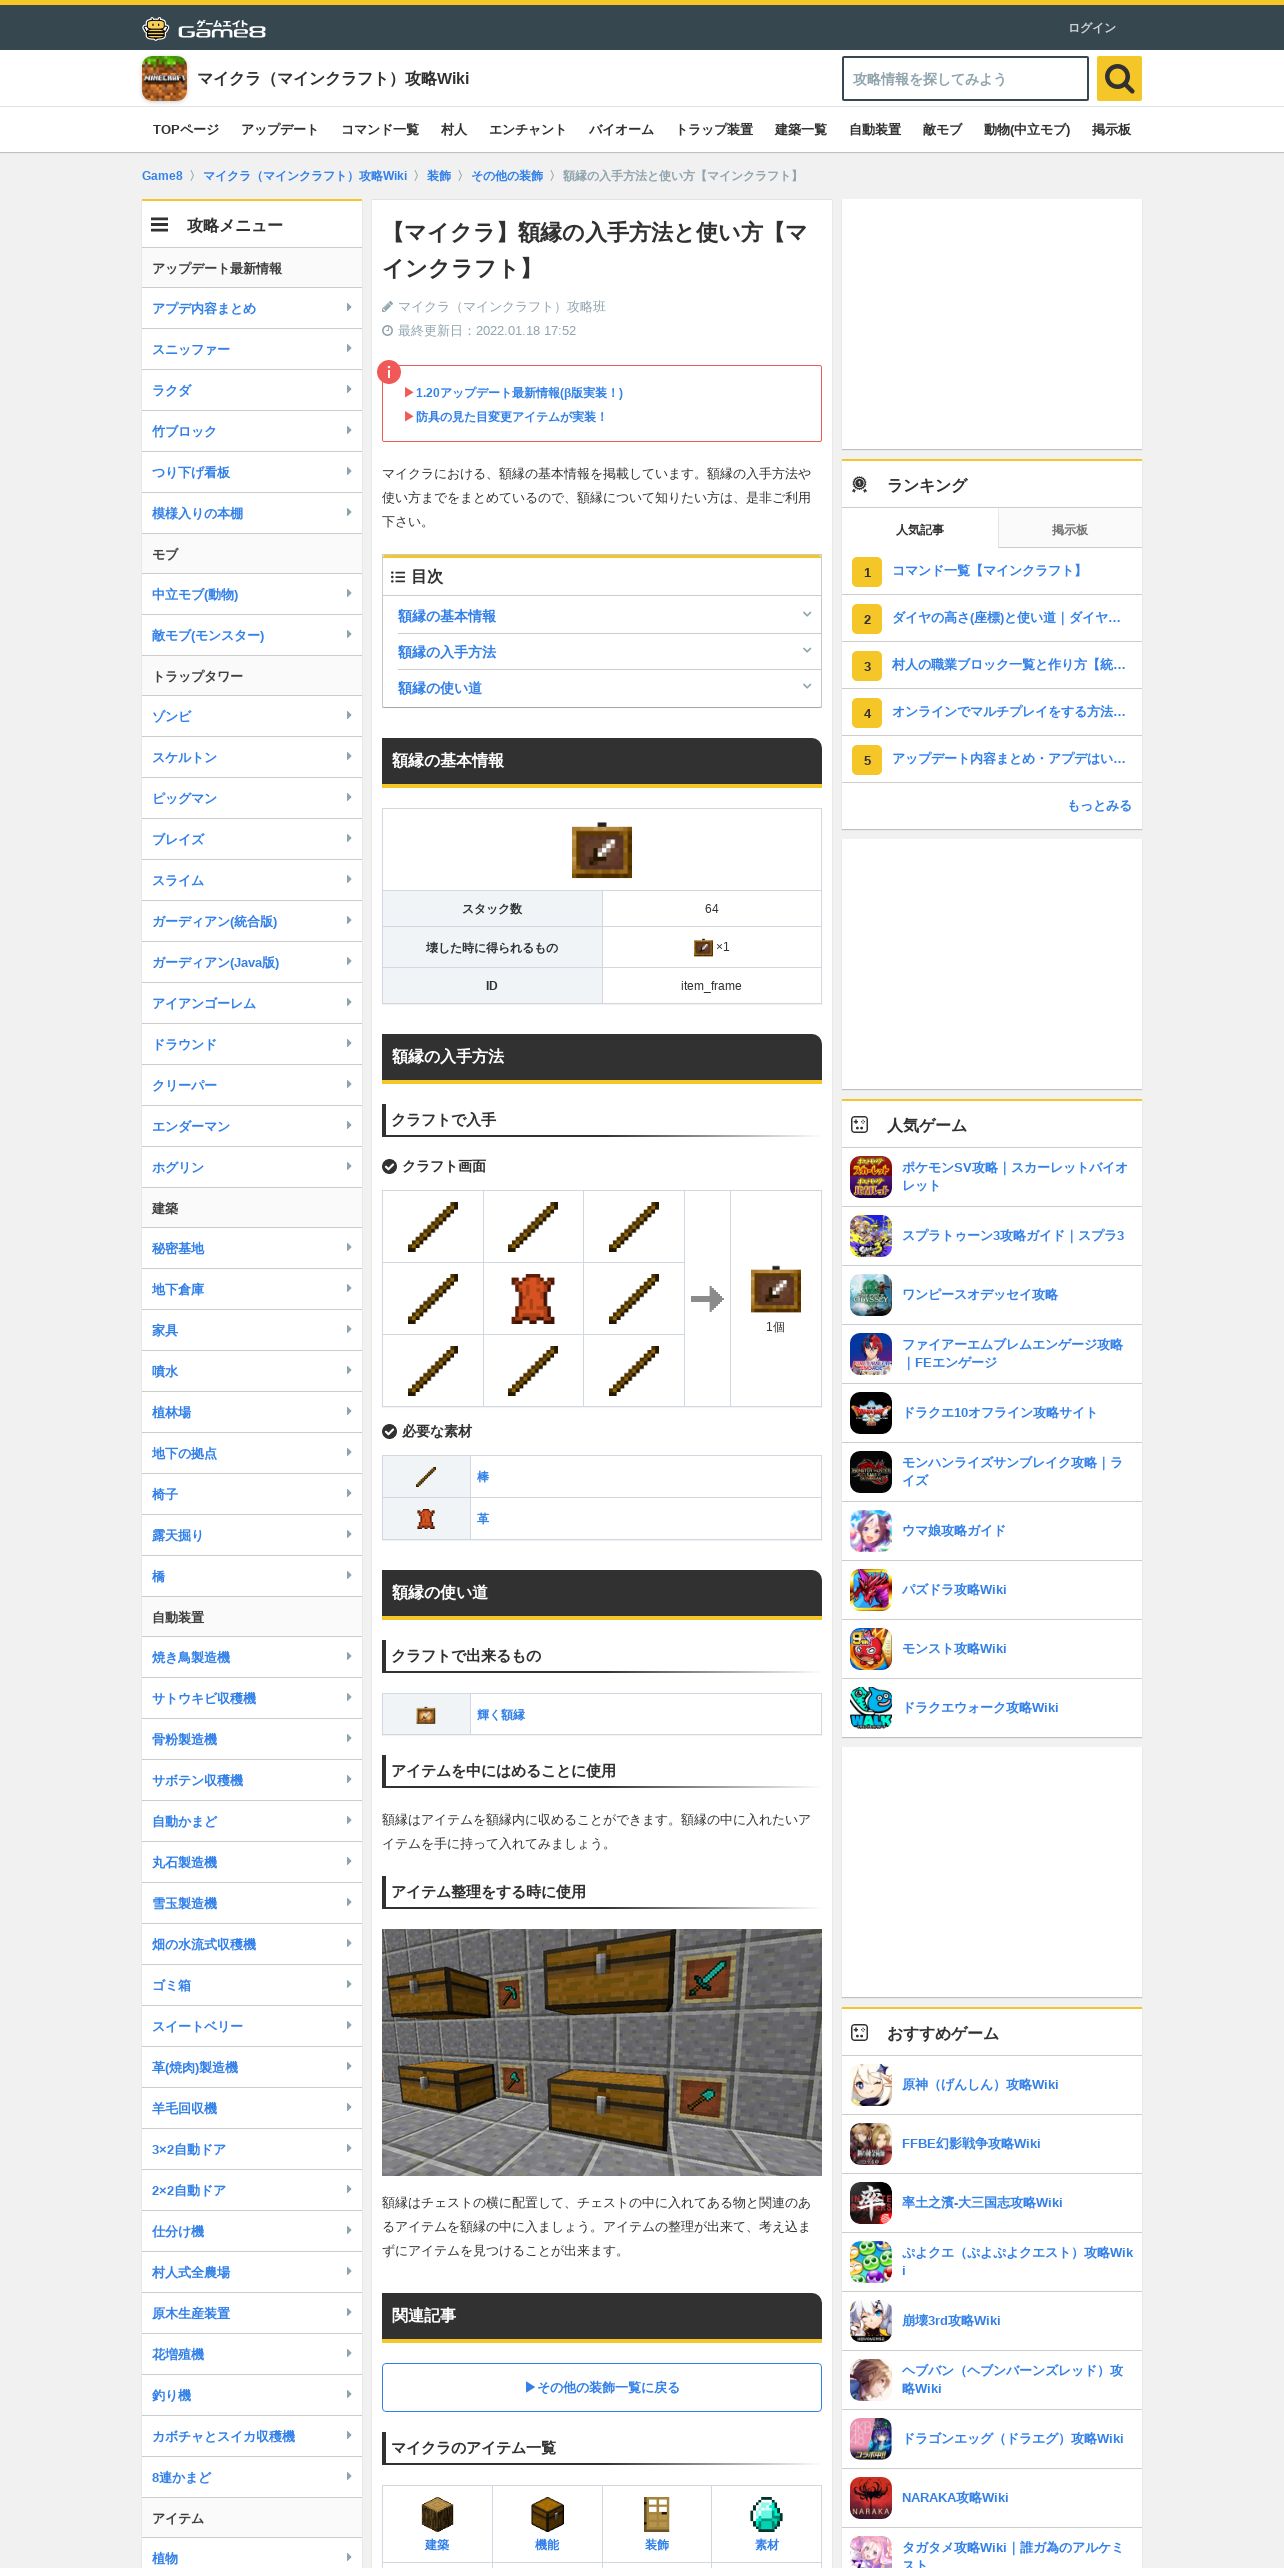1284x2568 pixels.
Task: Click the glow item frame icon
Action: point(426,1715)
